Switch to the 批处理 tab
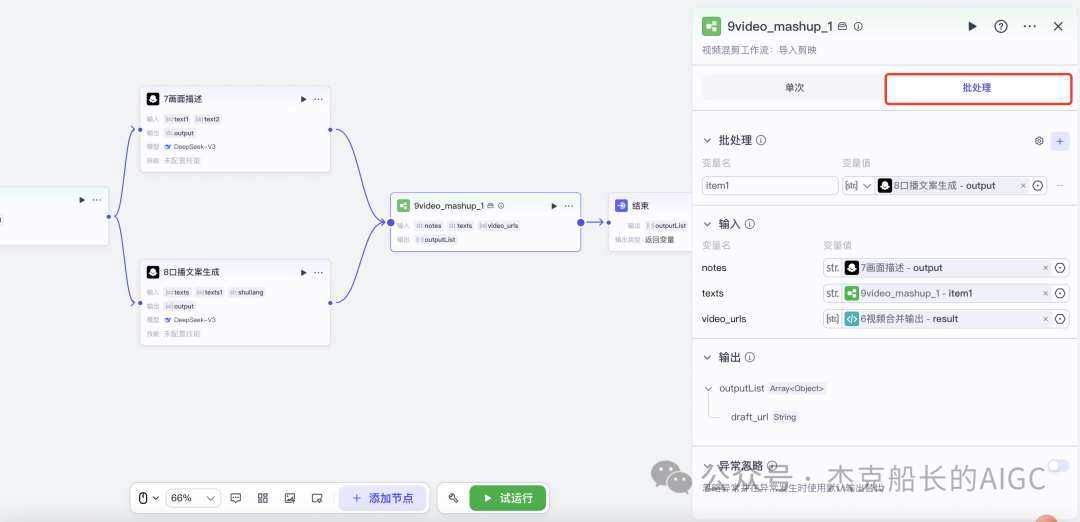 (x=977, y=88)
